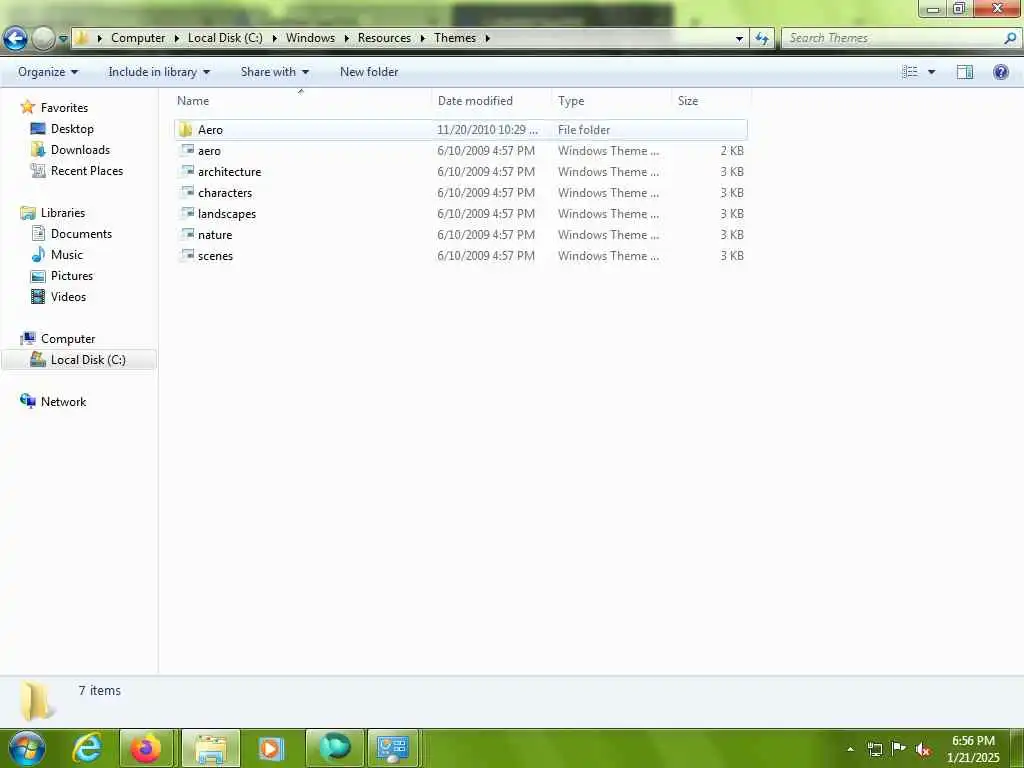The height and width of the screenshot is (768, 1024).
Task: Open Libraries in the navigation pane
Action: [x=63, y=213]
